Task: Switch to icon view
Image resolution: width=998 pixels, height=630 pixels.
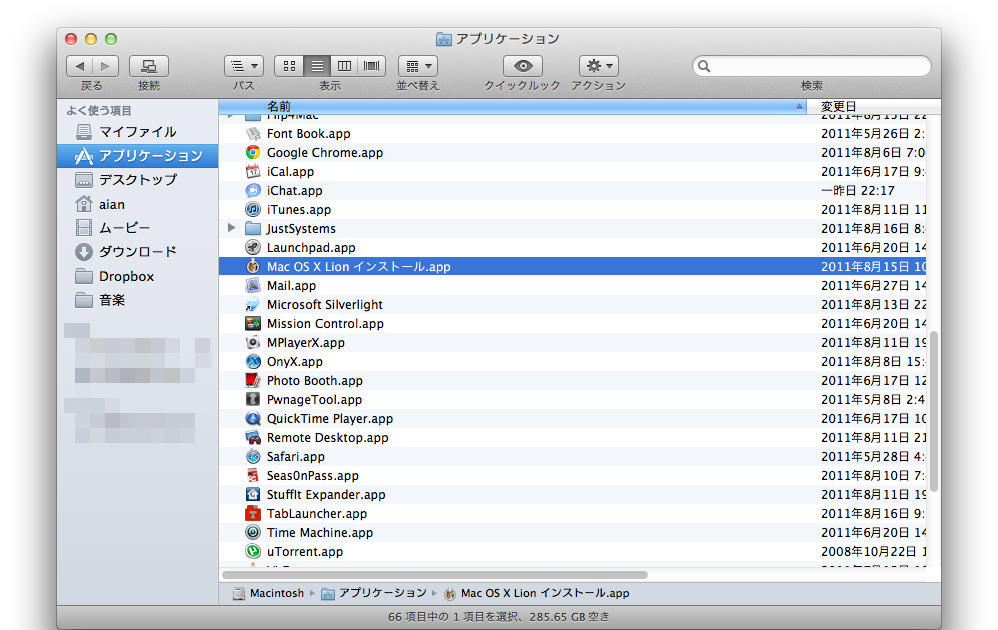Action: [289, 66]
